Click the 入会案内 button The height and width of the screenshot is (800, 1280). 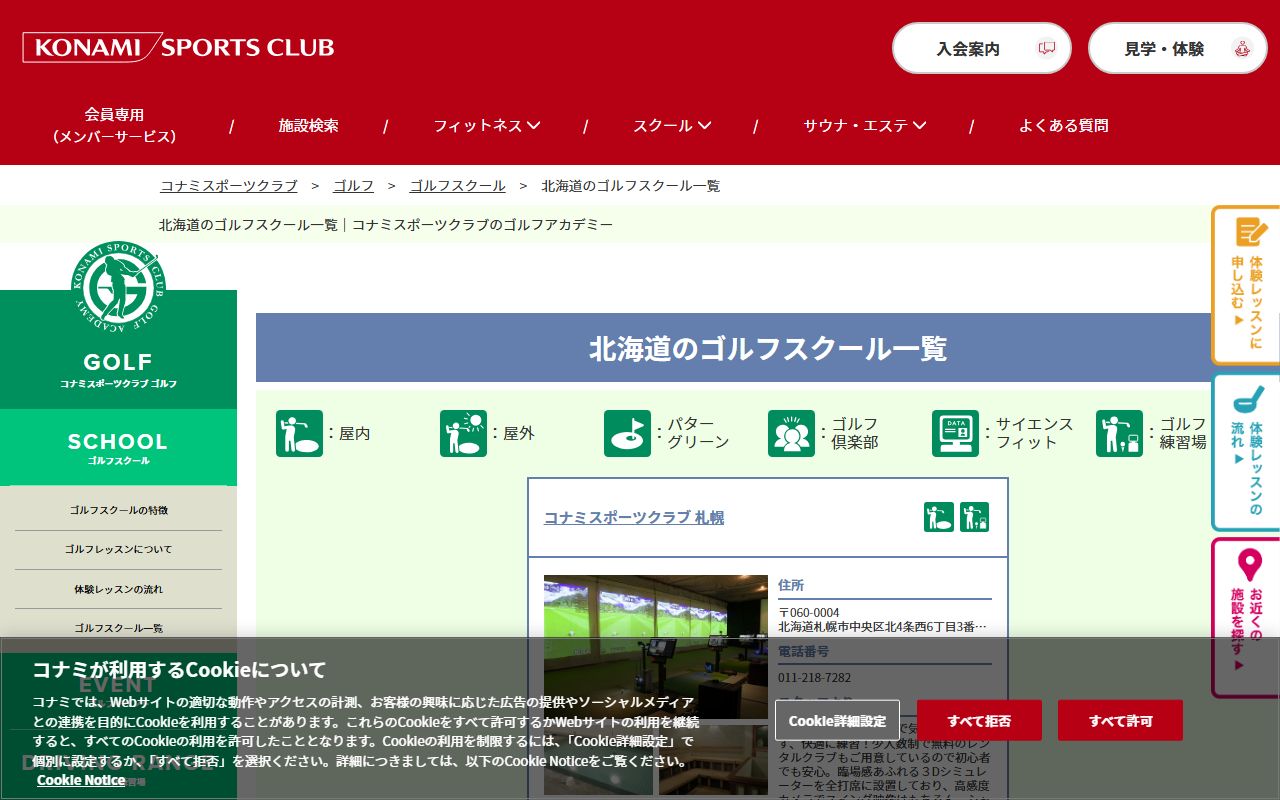click(x=981, y=48)
